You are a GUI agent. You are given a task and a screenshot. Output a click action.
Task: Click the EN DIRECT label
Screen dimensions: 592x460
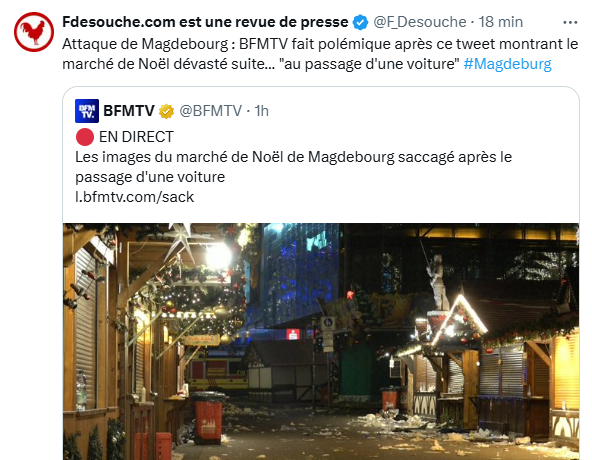(136, 137)
